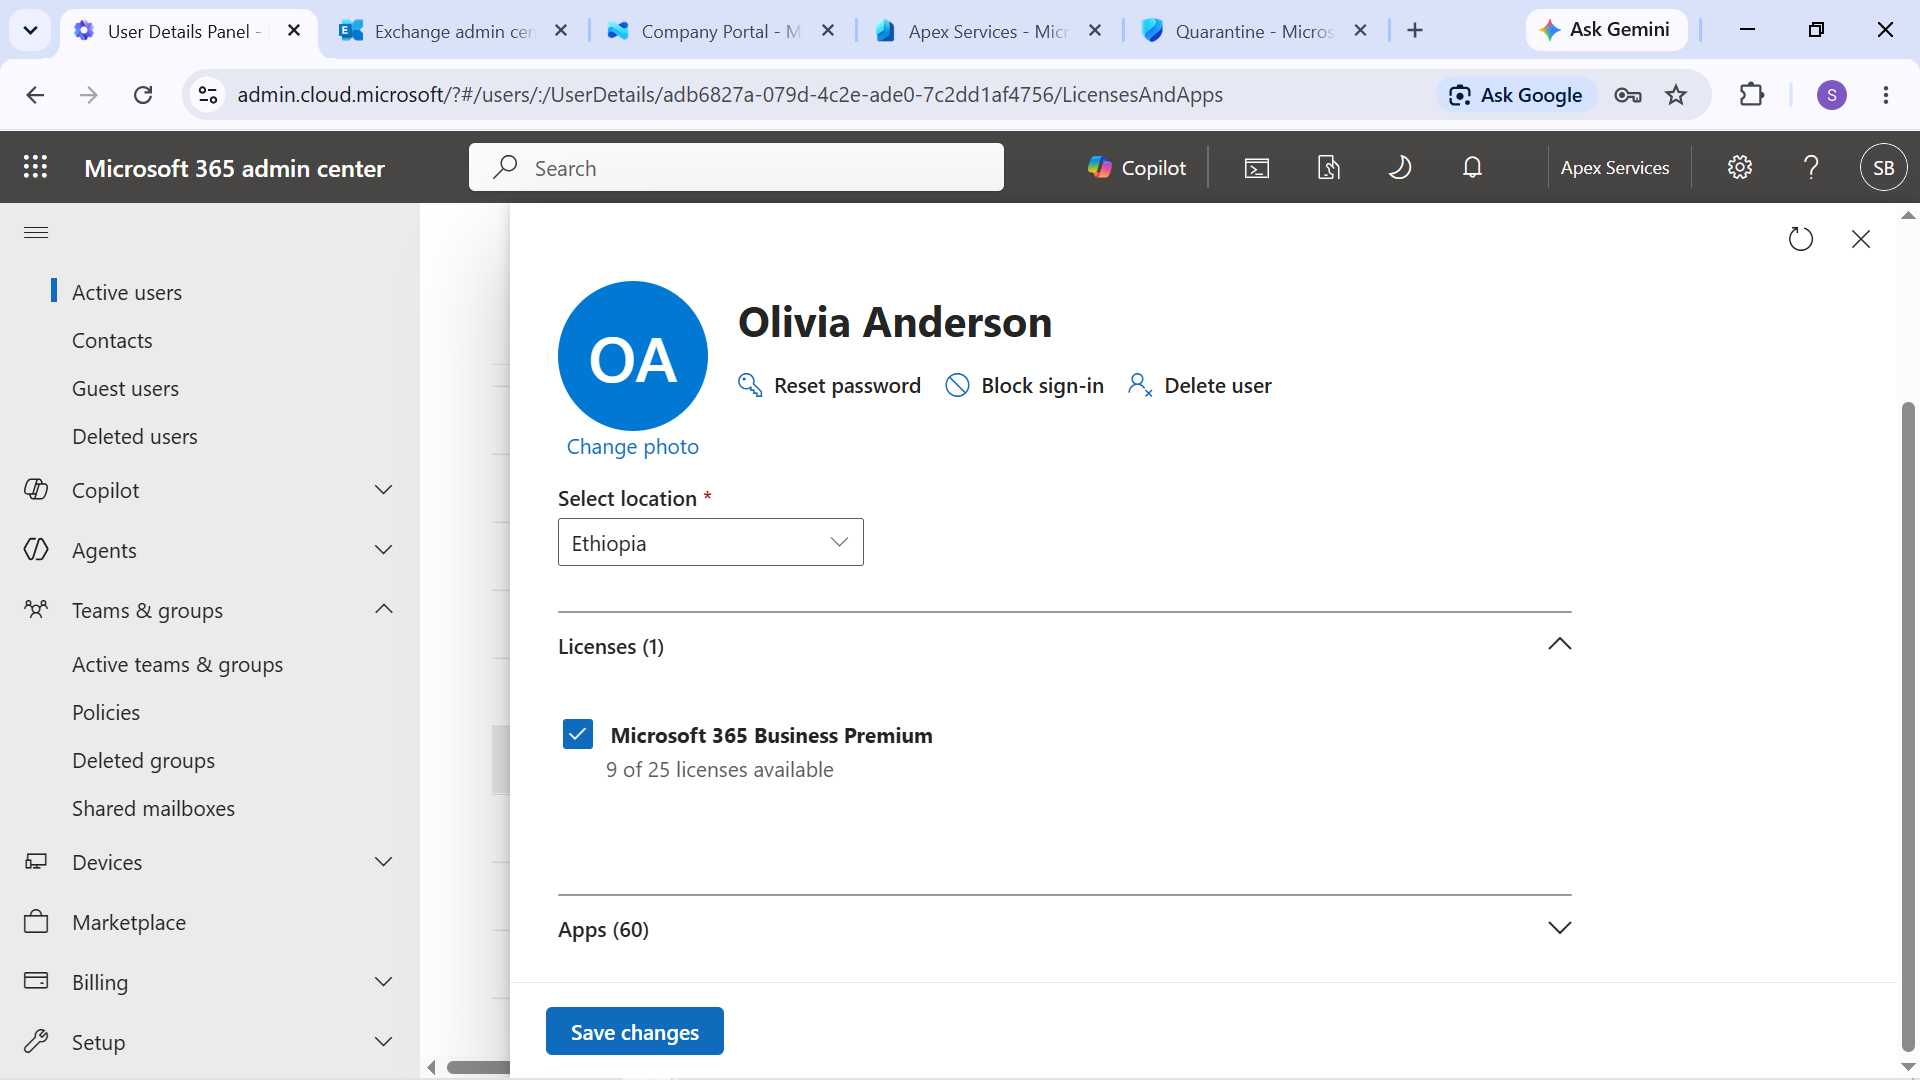
Task: Open a new browser tab
Action: tap(1415, 31)
